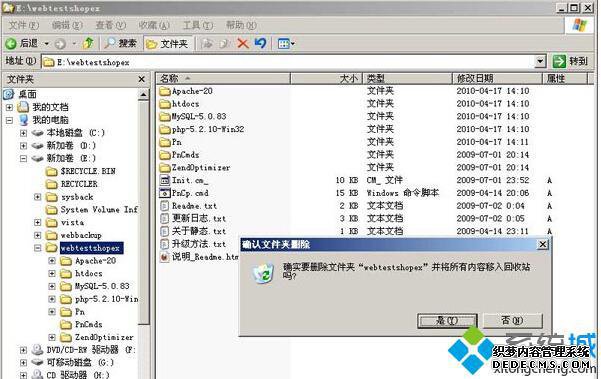Select the 升级方法.txt file icon
The width and height of the screenshot is (601, 379).
164,244
